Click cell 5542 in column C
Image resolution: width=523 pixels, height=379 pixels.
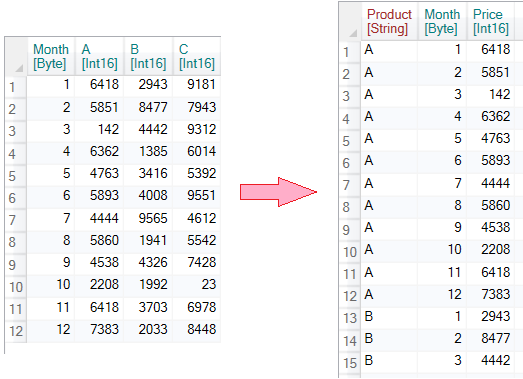197,241
